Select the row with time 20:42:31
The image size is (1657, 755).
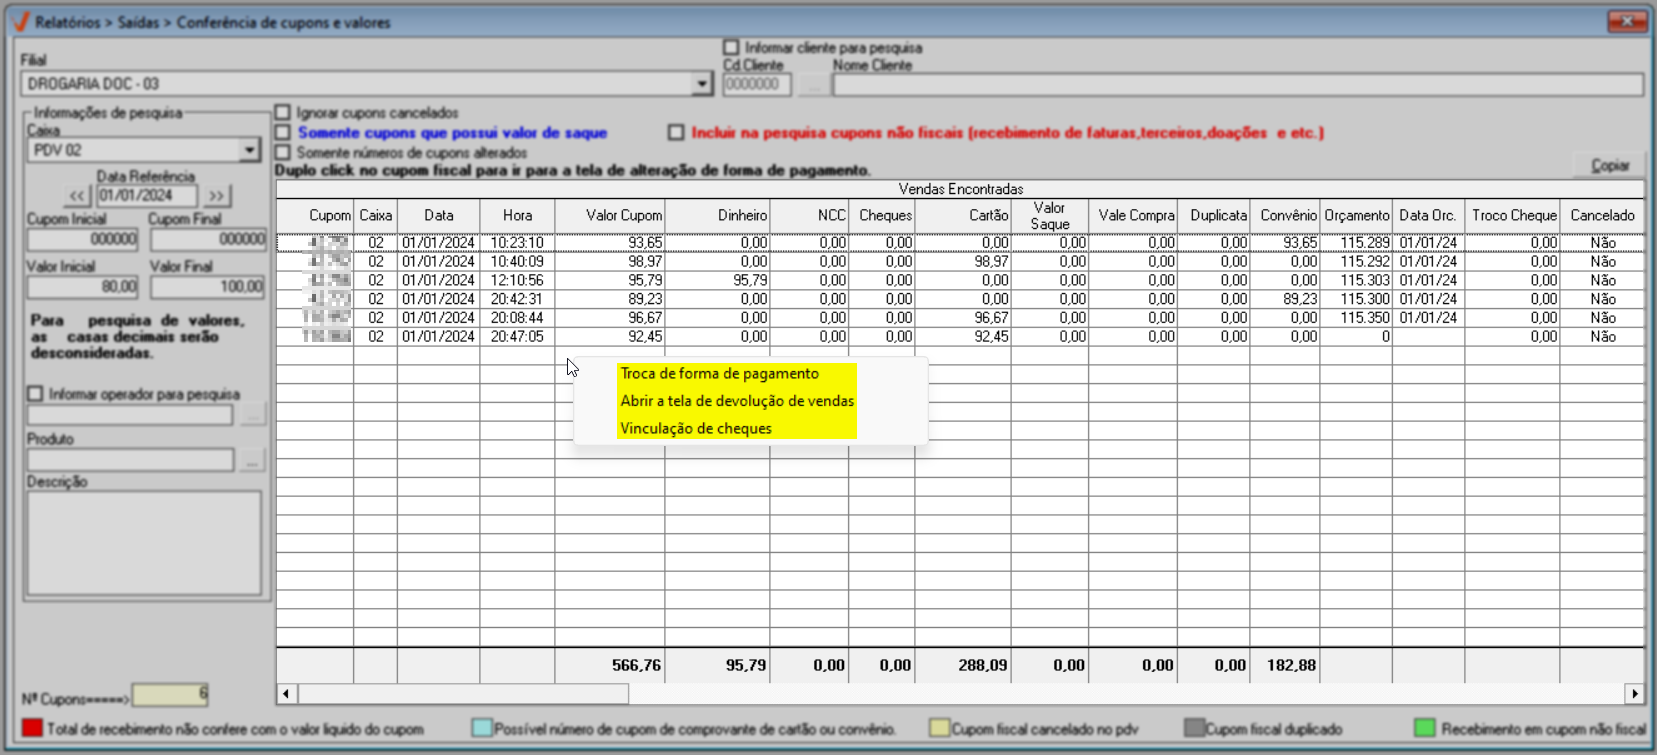pyautogui.click(x=960, y=299)
